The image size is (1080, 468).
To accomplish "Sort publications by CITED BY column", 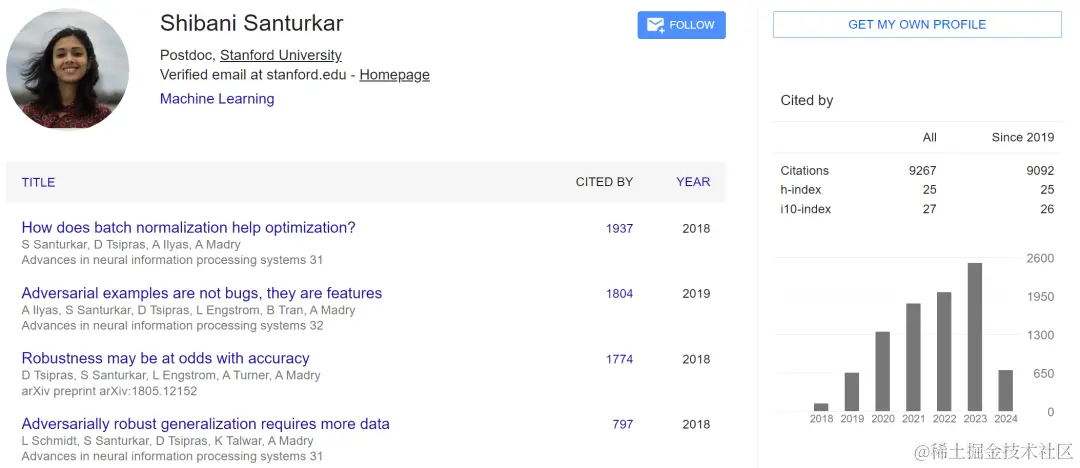I will click(604, 182).
